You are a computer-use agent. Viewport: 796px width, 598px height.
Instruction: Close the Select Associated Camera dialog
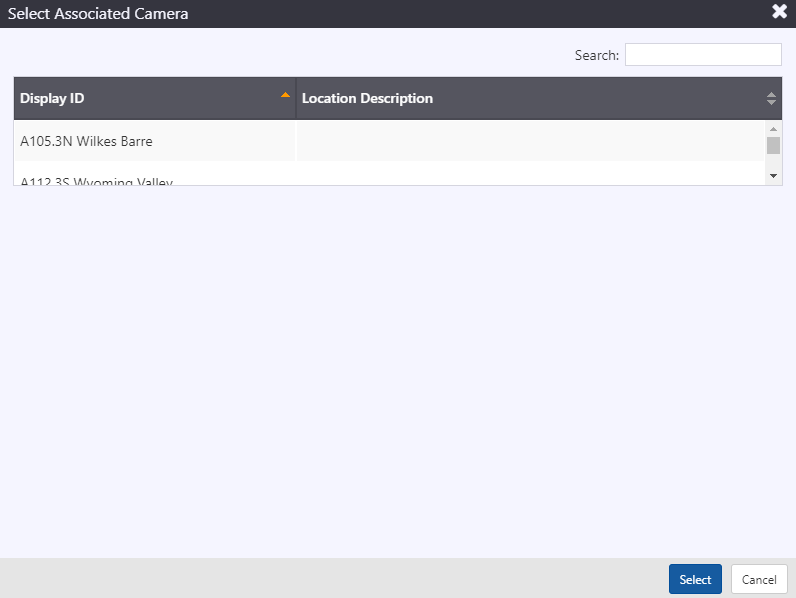[779, 11]
